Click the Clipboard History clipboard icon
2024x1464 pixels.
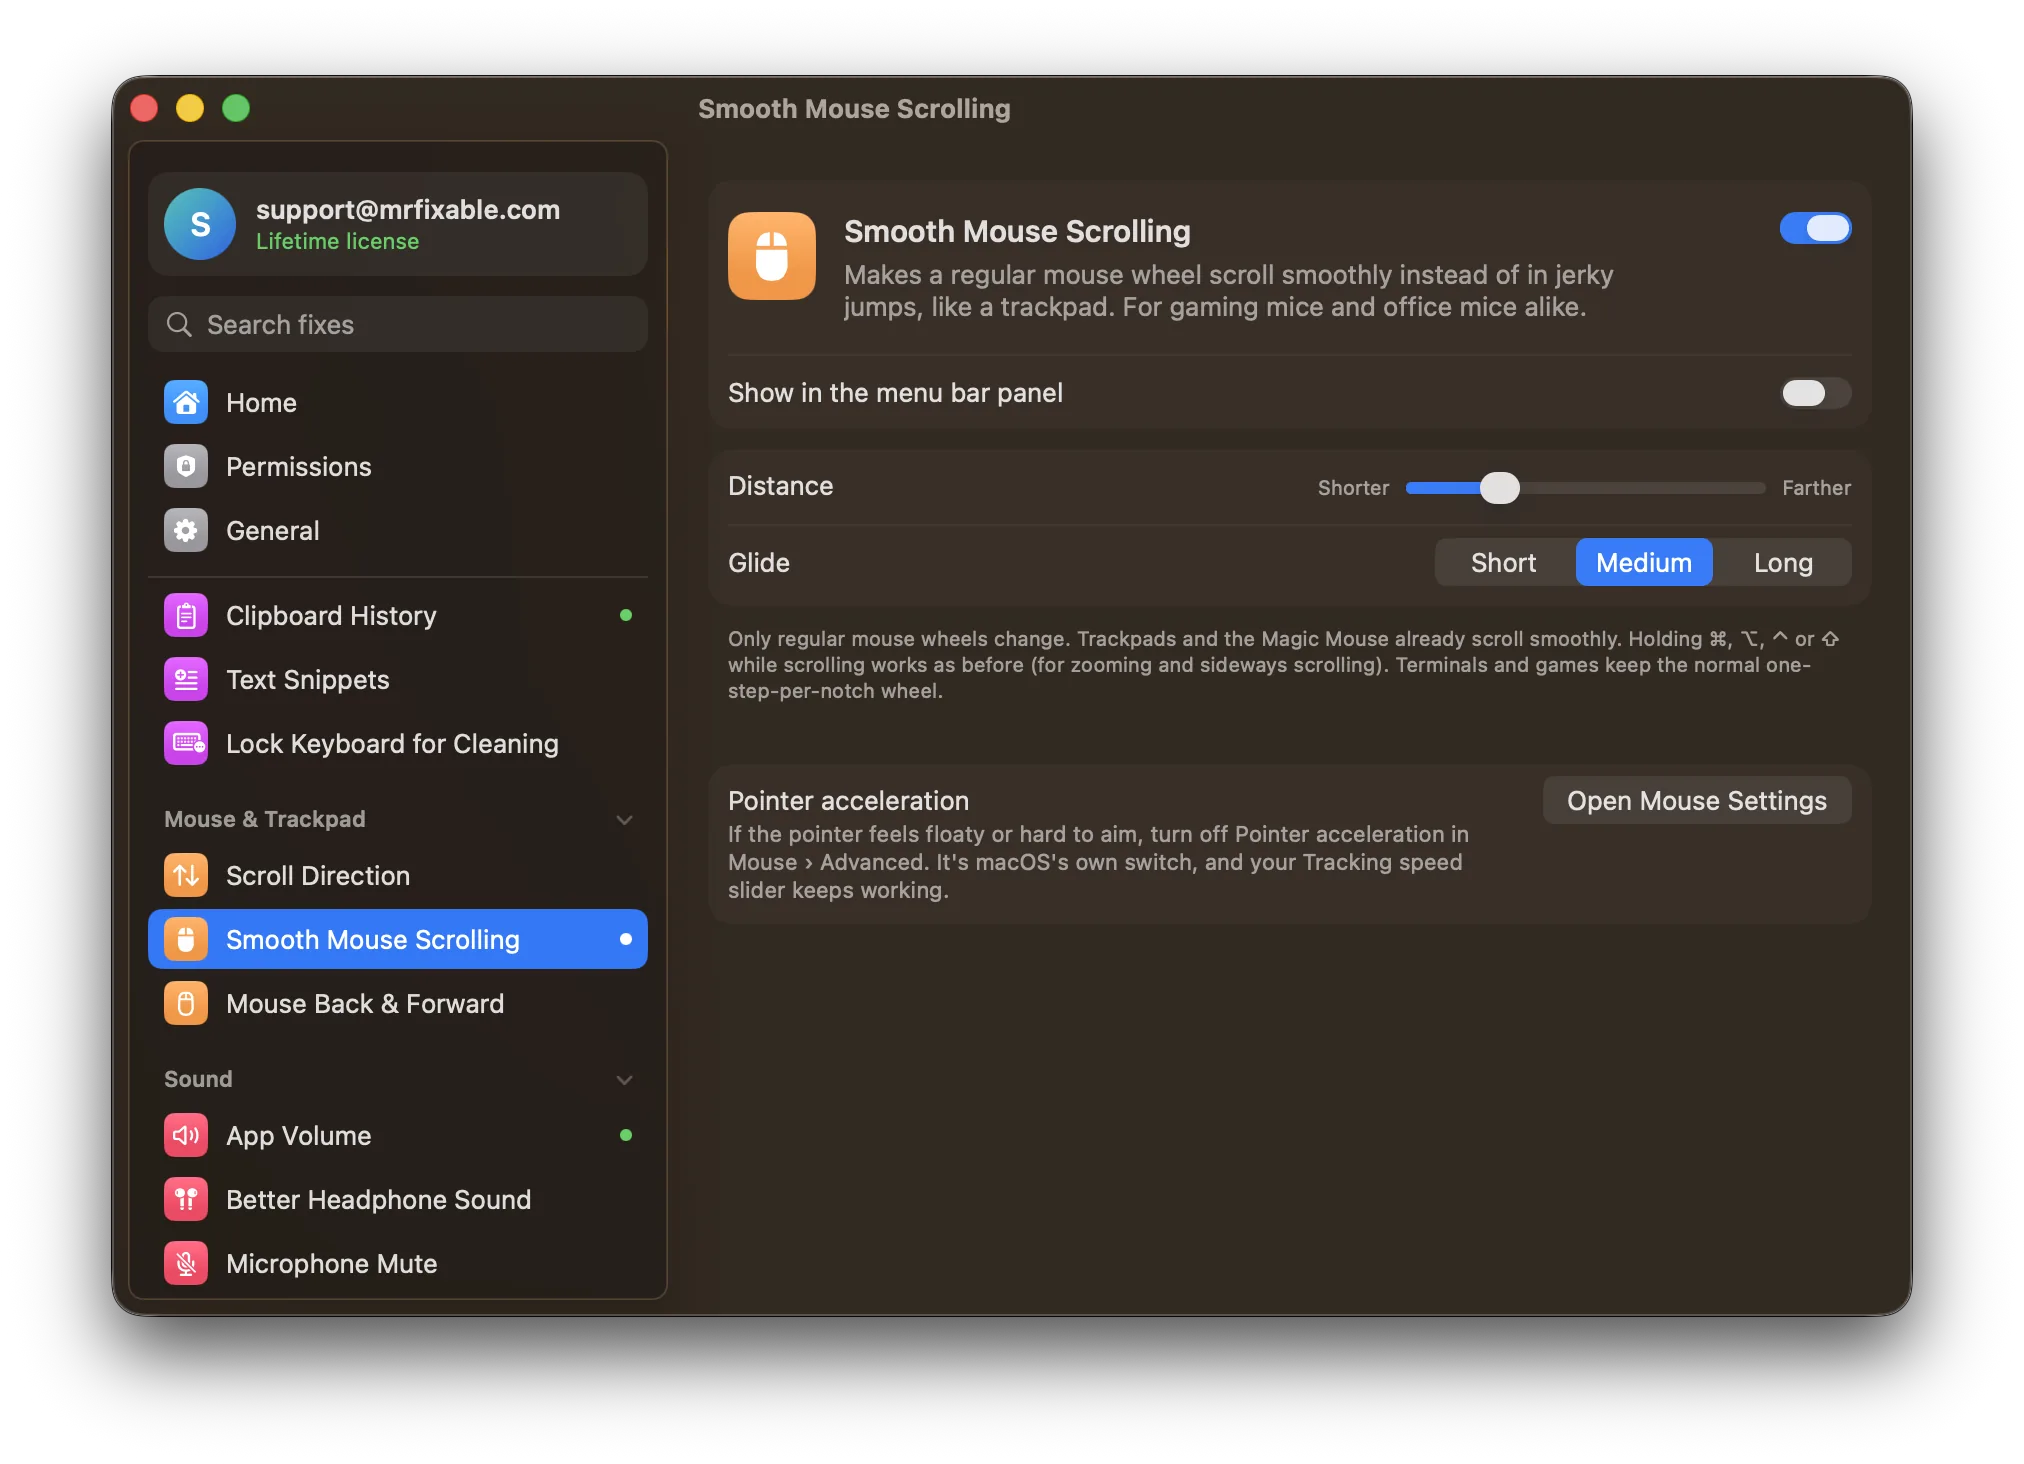click(186, 616)
